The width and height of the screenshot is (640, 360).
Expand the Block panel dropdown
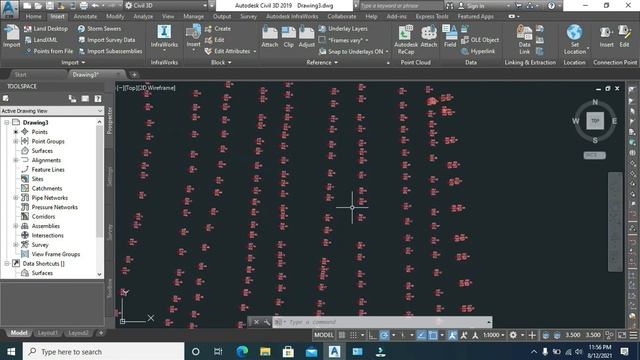[x=221, y=62]
